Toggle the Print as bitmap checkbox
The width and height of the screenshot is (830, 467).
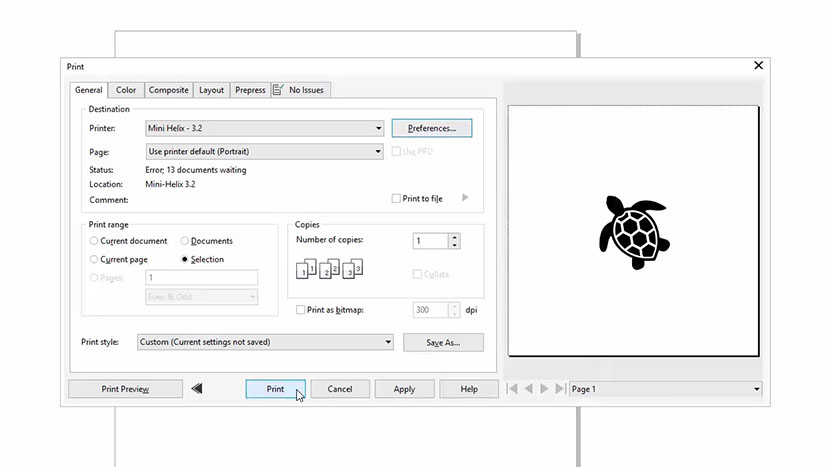[x=302, y=310]
